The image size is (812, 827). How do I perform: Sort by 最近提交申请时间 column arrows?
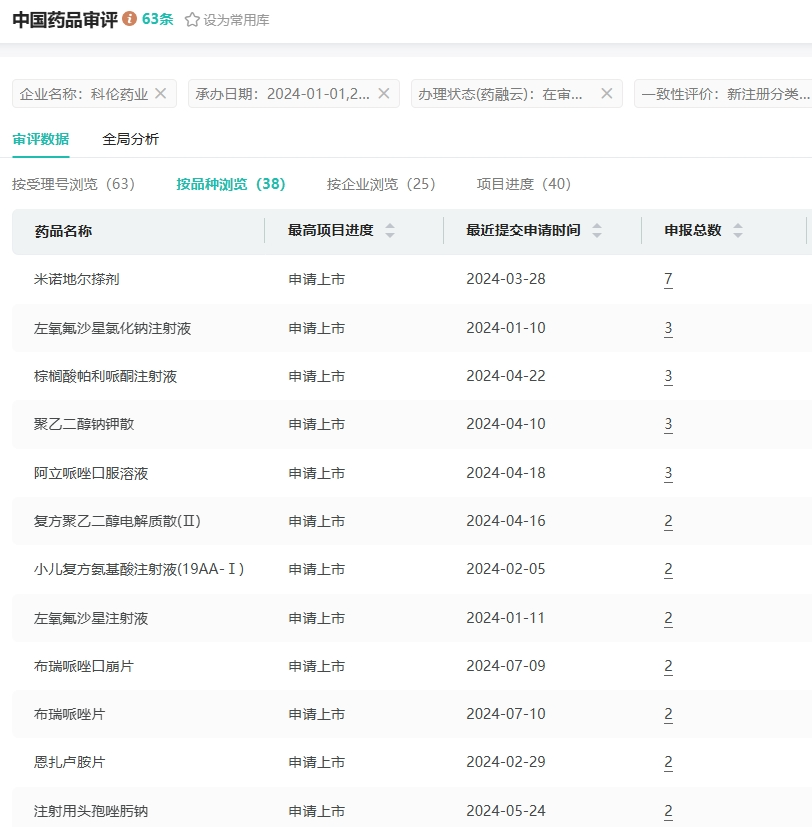tap(597, 231)
